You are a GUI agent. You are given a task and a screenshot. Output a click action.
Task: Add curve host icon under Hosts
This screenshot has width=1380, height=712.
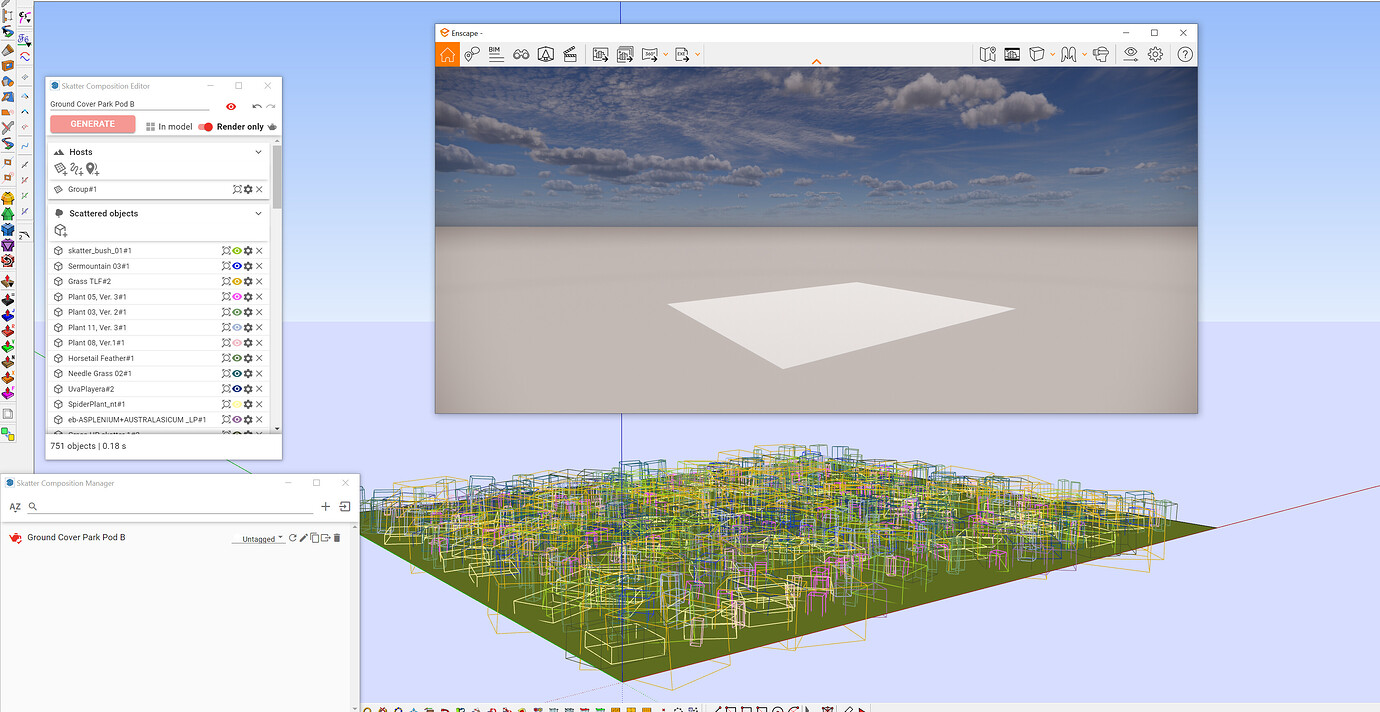point(76,169)
